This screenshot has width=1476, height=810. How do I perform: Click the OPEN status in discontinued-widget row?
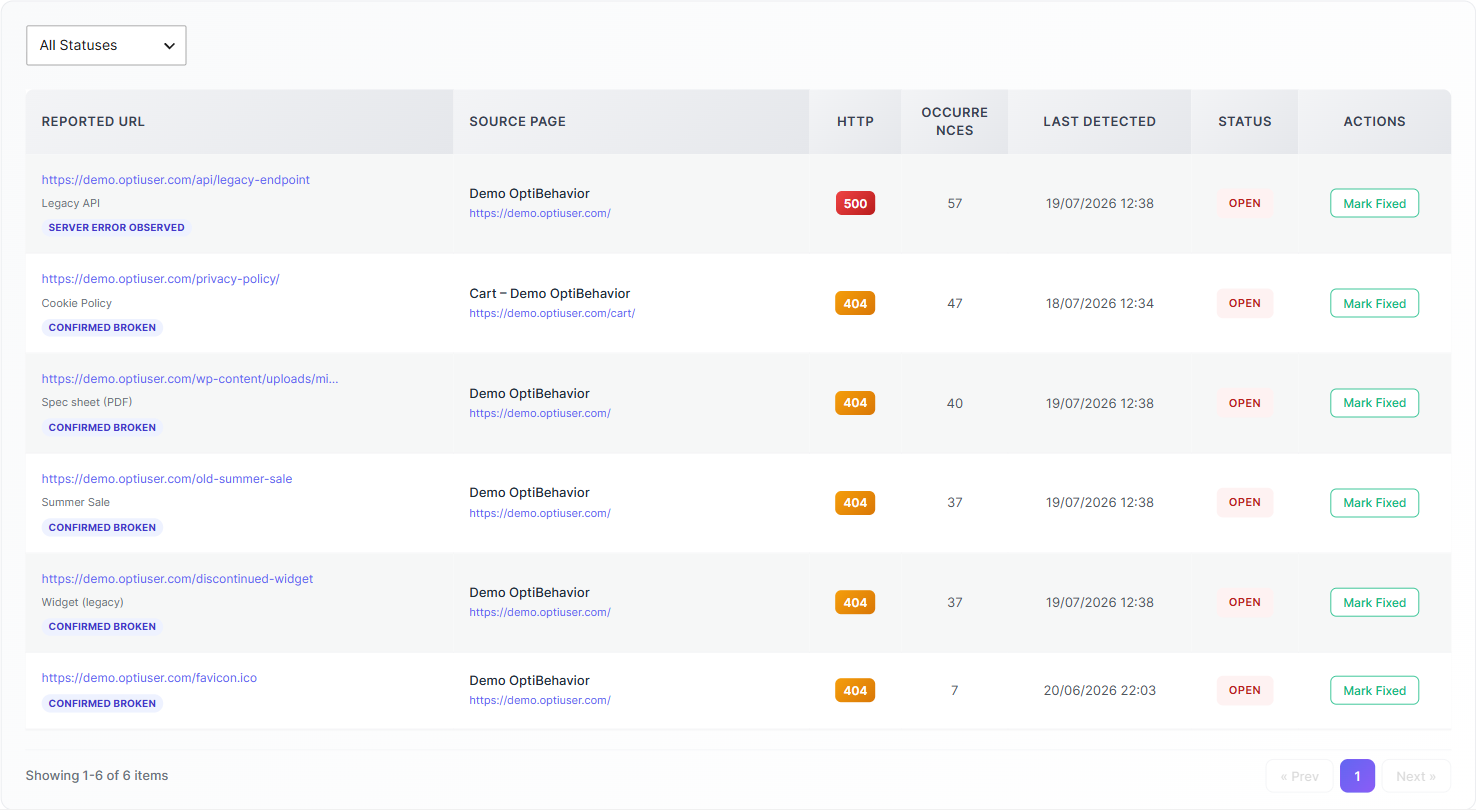pos(1245,602)
